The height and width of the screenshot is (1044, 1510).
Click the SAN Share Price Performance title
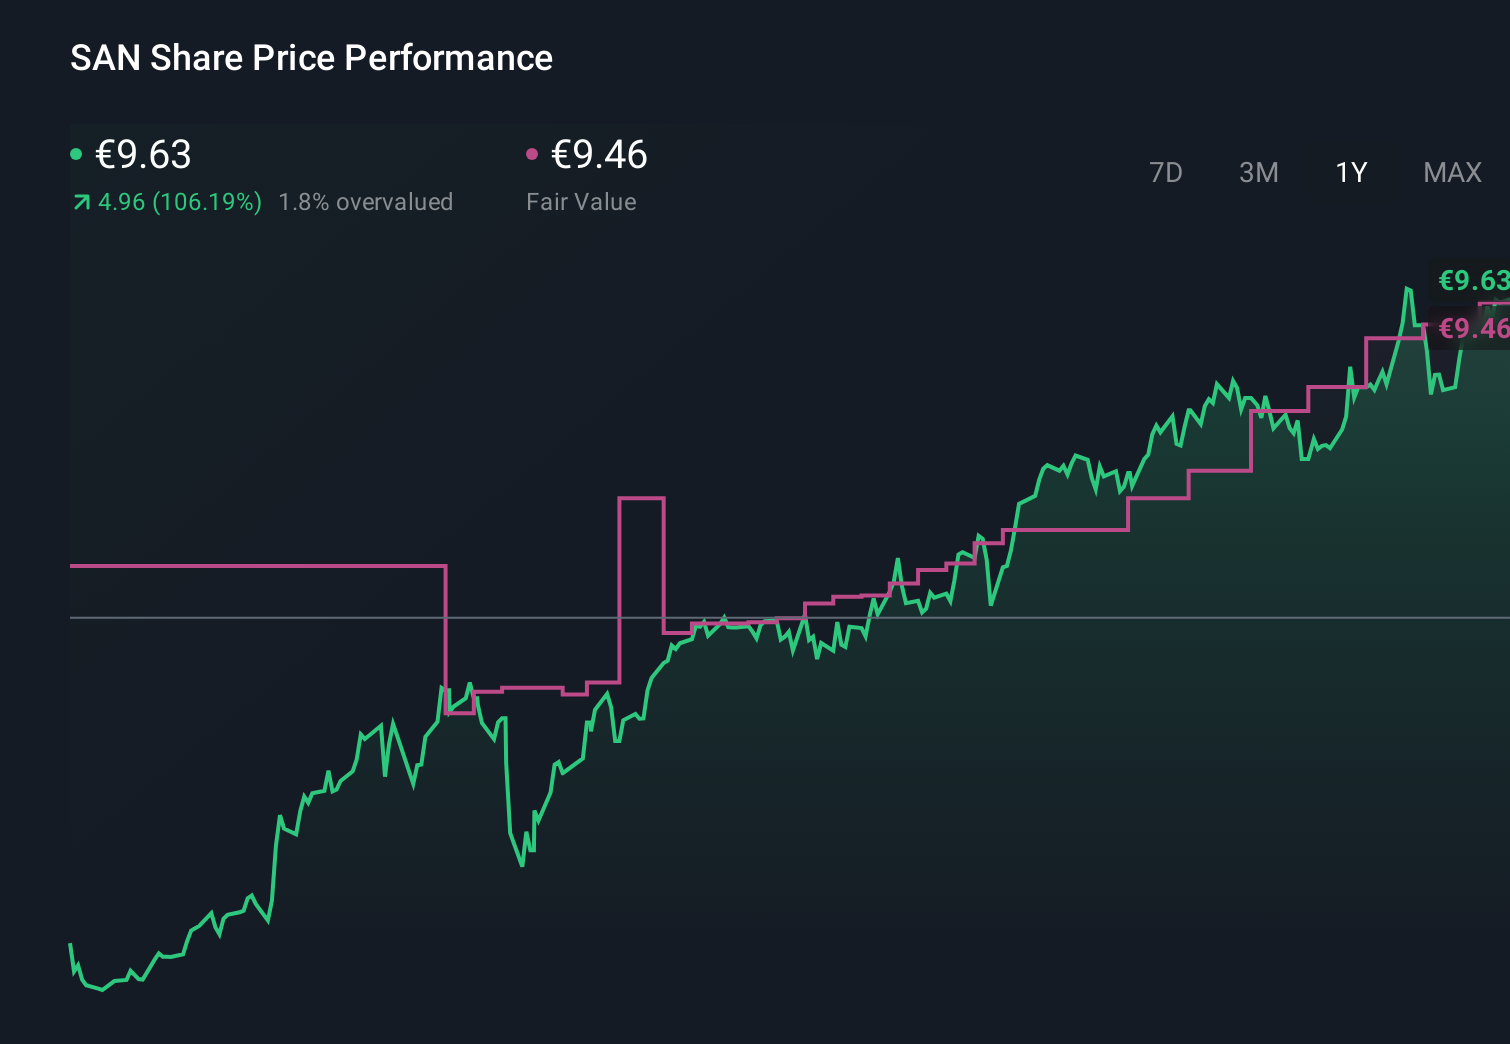[x=311, y=58]
